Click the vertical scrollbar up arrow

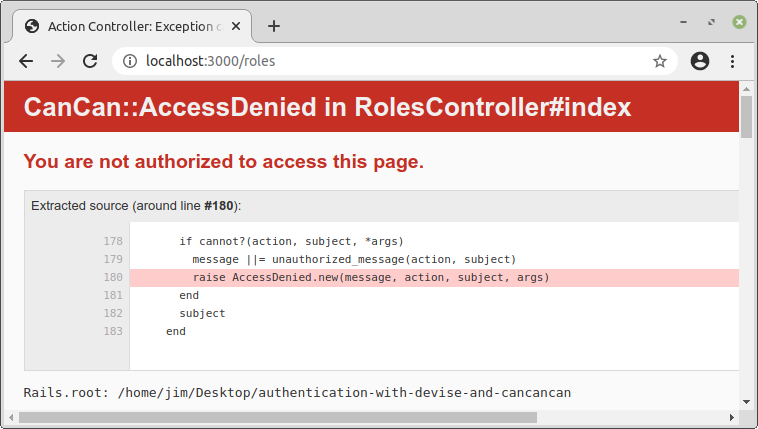click(746, 89)
